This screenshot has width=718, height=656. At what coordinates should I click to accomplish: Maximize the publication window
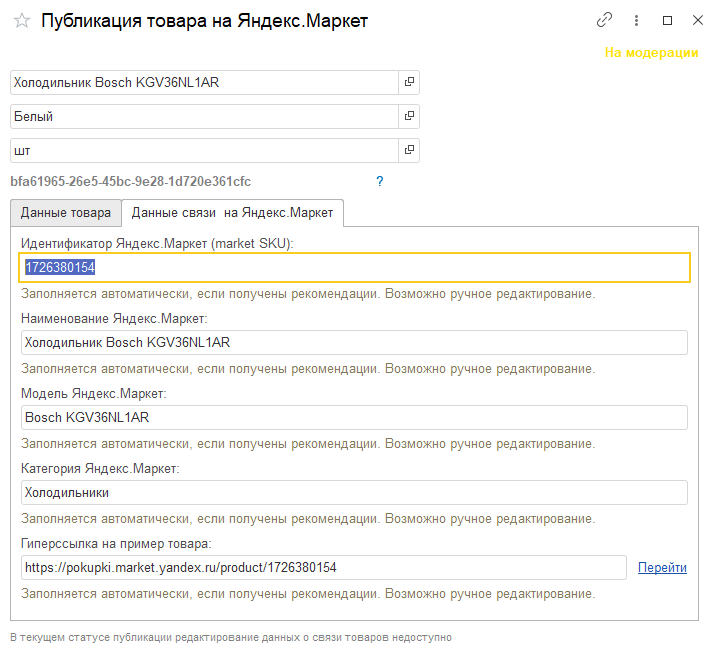(x=667, y=20)
